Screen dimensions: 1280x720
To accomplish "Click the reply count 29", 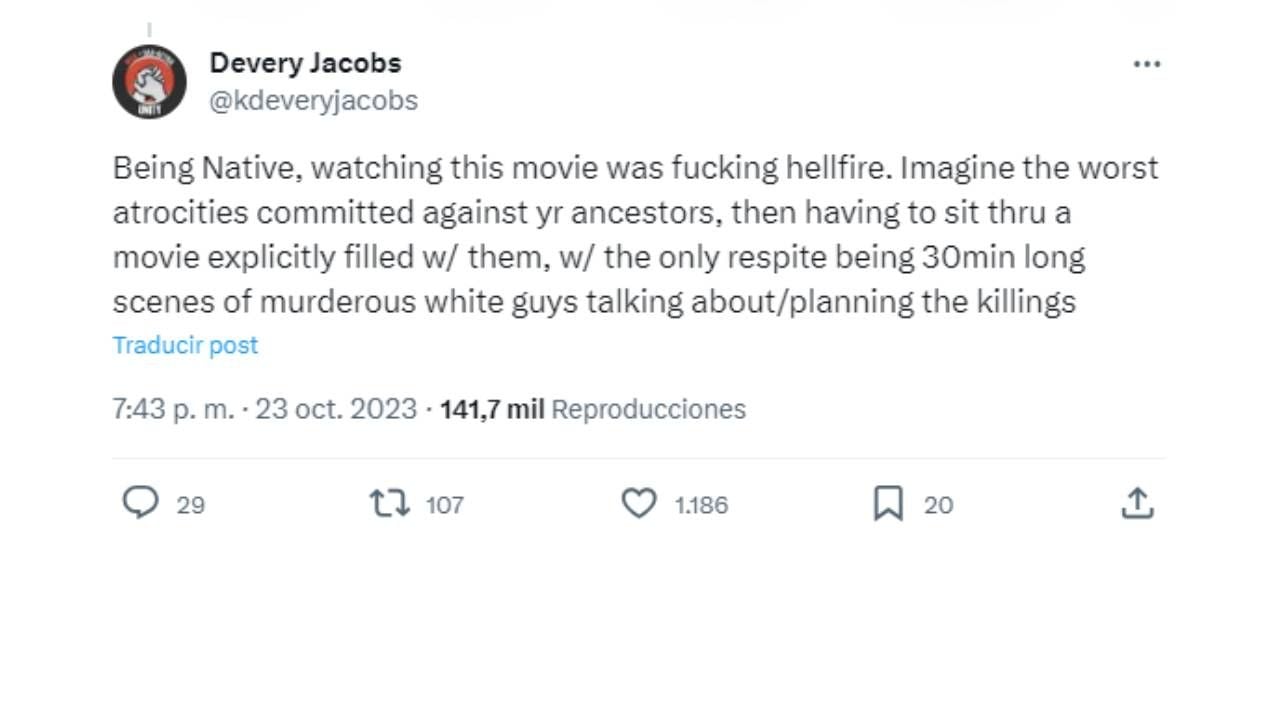I will click(x=191, y=505).
